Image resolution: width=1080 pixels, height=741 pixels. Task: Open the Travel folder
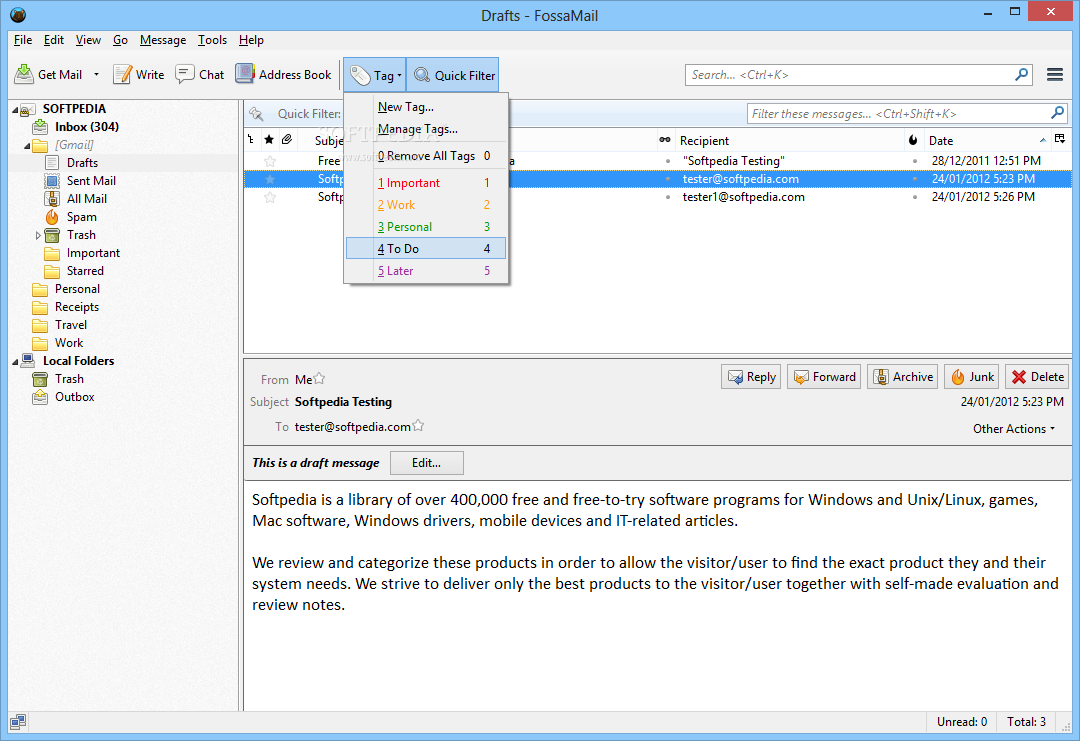[x=71, y=324]
